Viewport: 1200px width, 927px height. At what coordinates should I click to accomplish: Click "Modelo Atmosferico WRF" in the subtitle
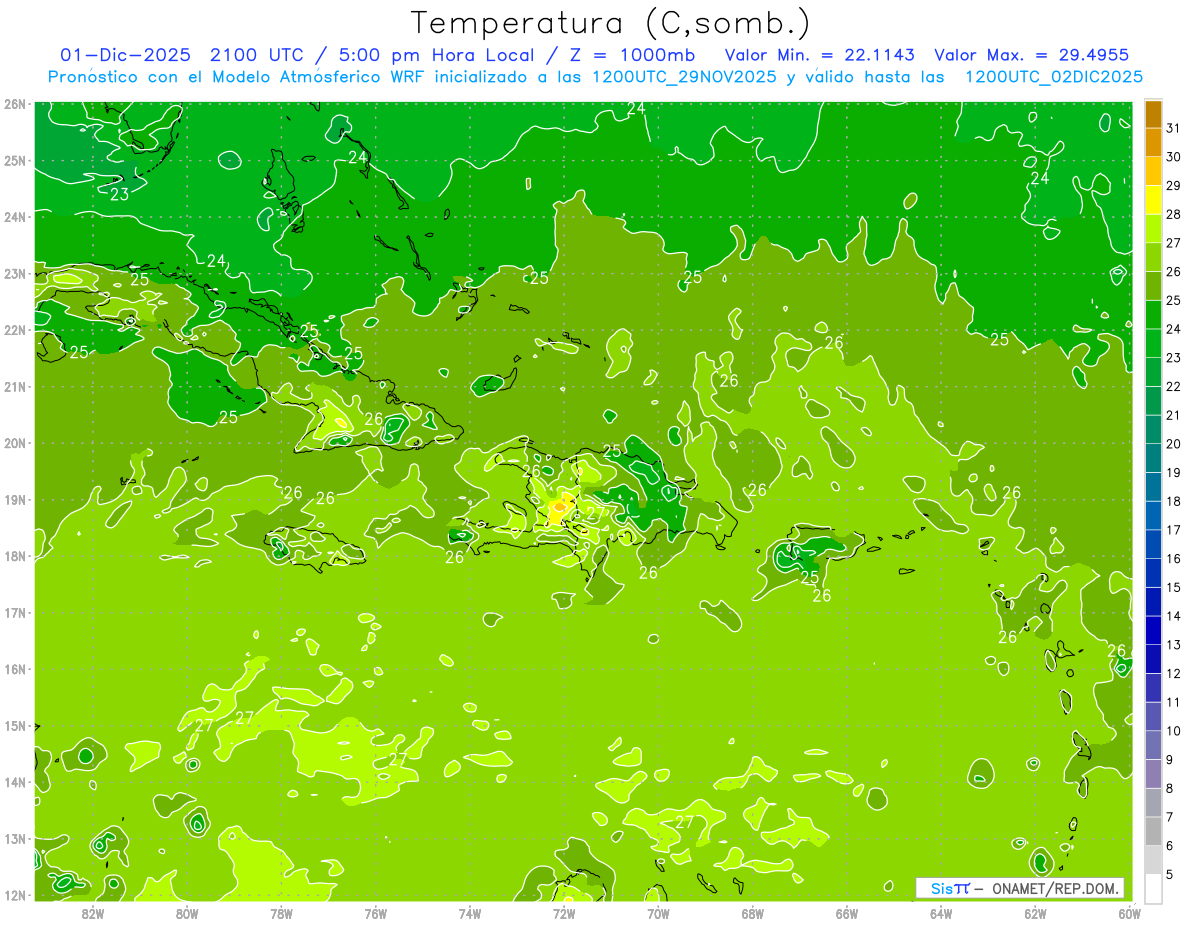coord(317,77)
